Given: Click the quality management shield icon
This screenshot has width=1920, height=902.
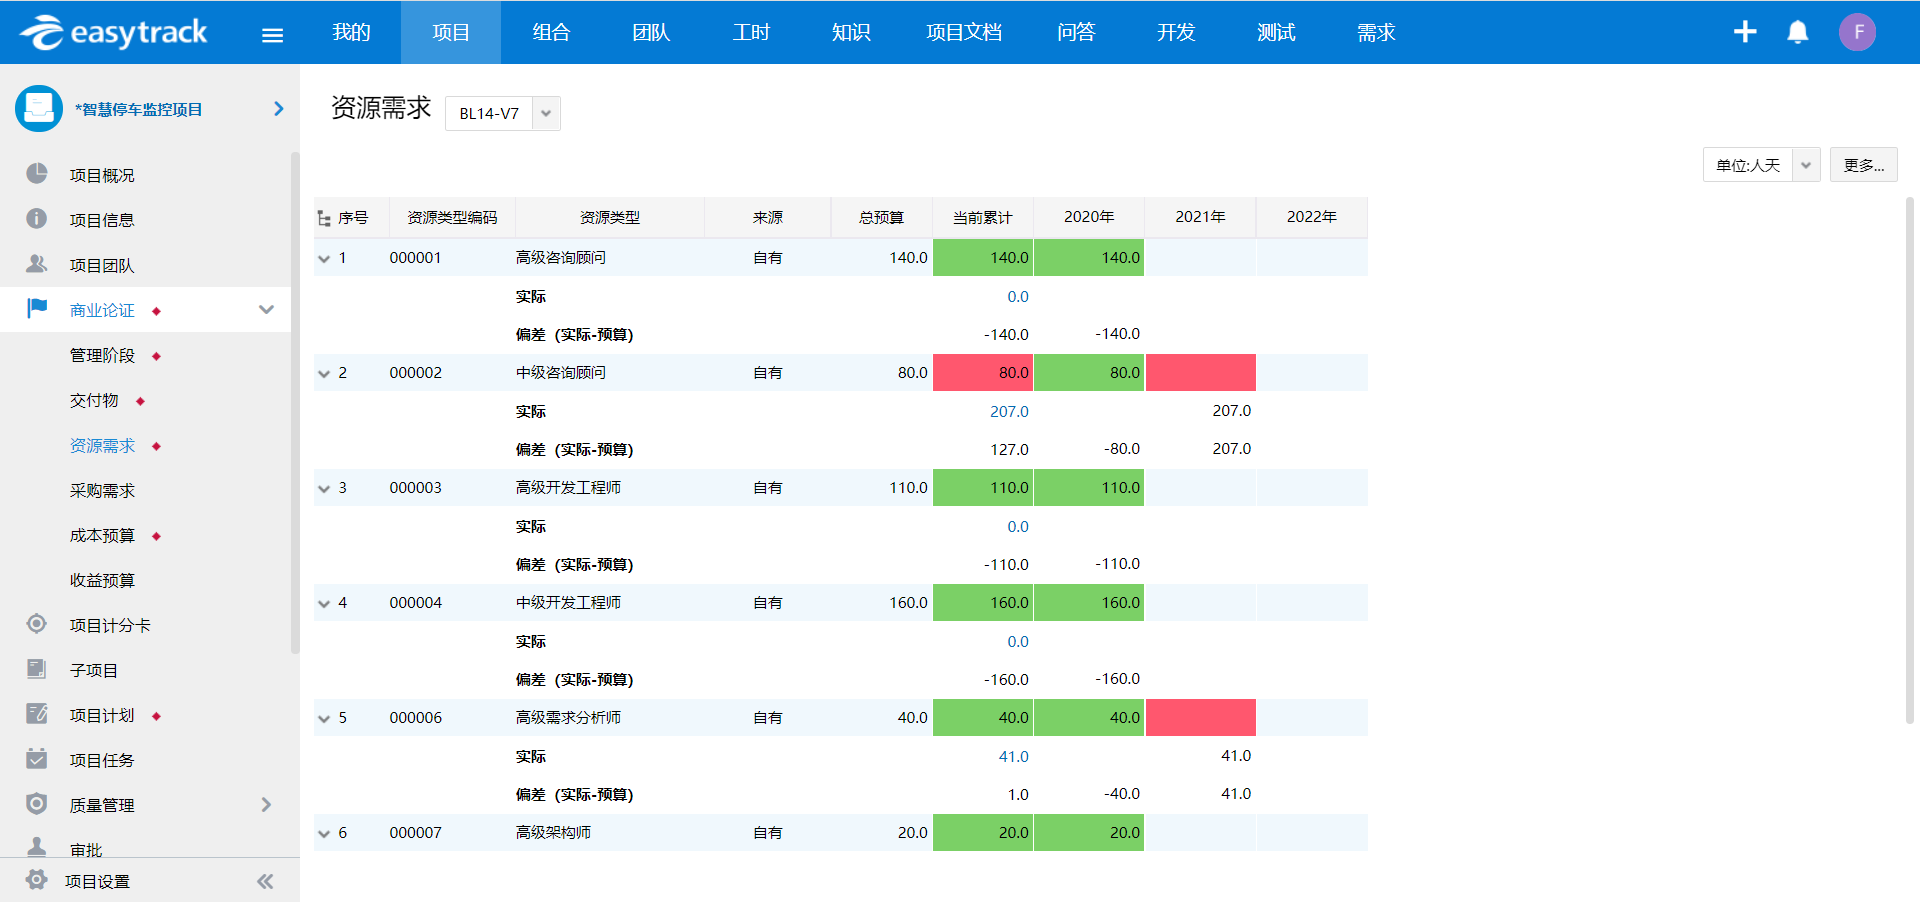Looking at the screenshot, I should pos(37,804).
